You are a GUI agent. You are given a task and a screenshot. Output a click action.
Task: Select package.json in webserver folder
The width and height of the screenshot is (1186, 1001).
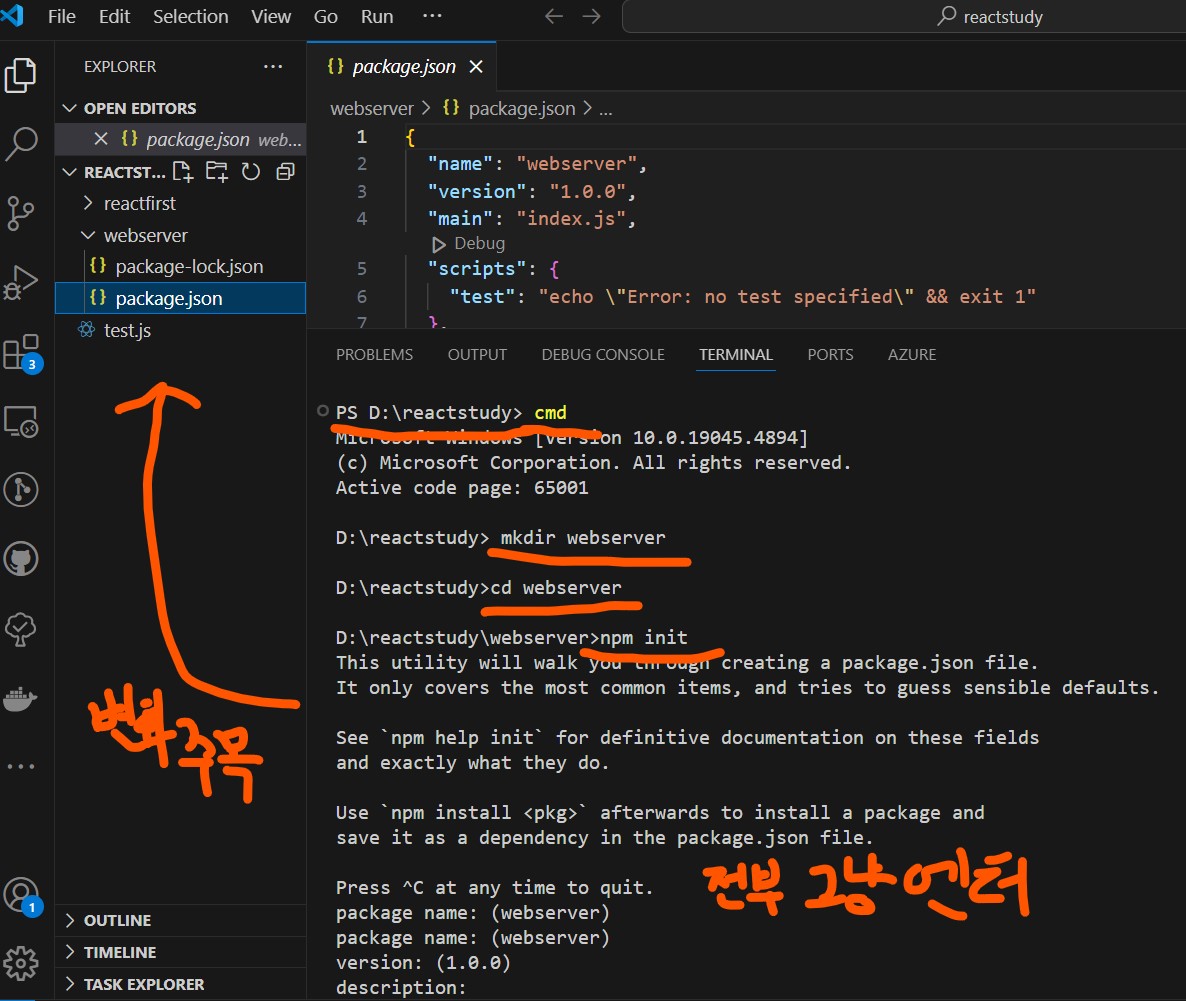coord(180,298)
